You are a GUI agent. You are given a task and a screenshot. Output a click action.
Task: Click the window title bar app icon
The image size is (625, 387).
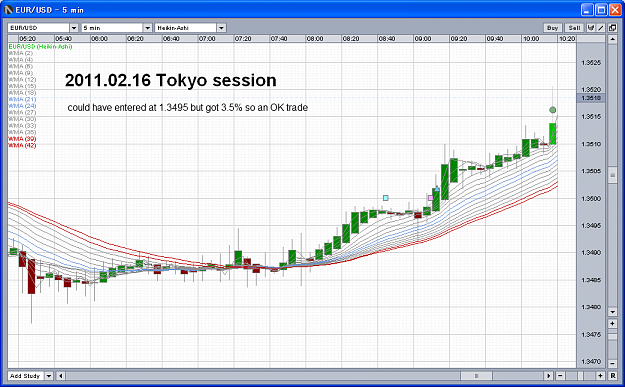coord(8,10)
